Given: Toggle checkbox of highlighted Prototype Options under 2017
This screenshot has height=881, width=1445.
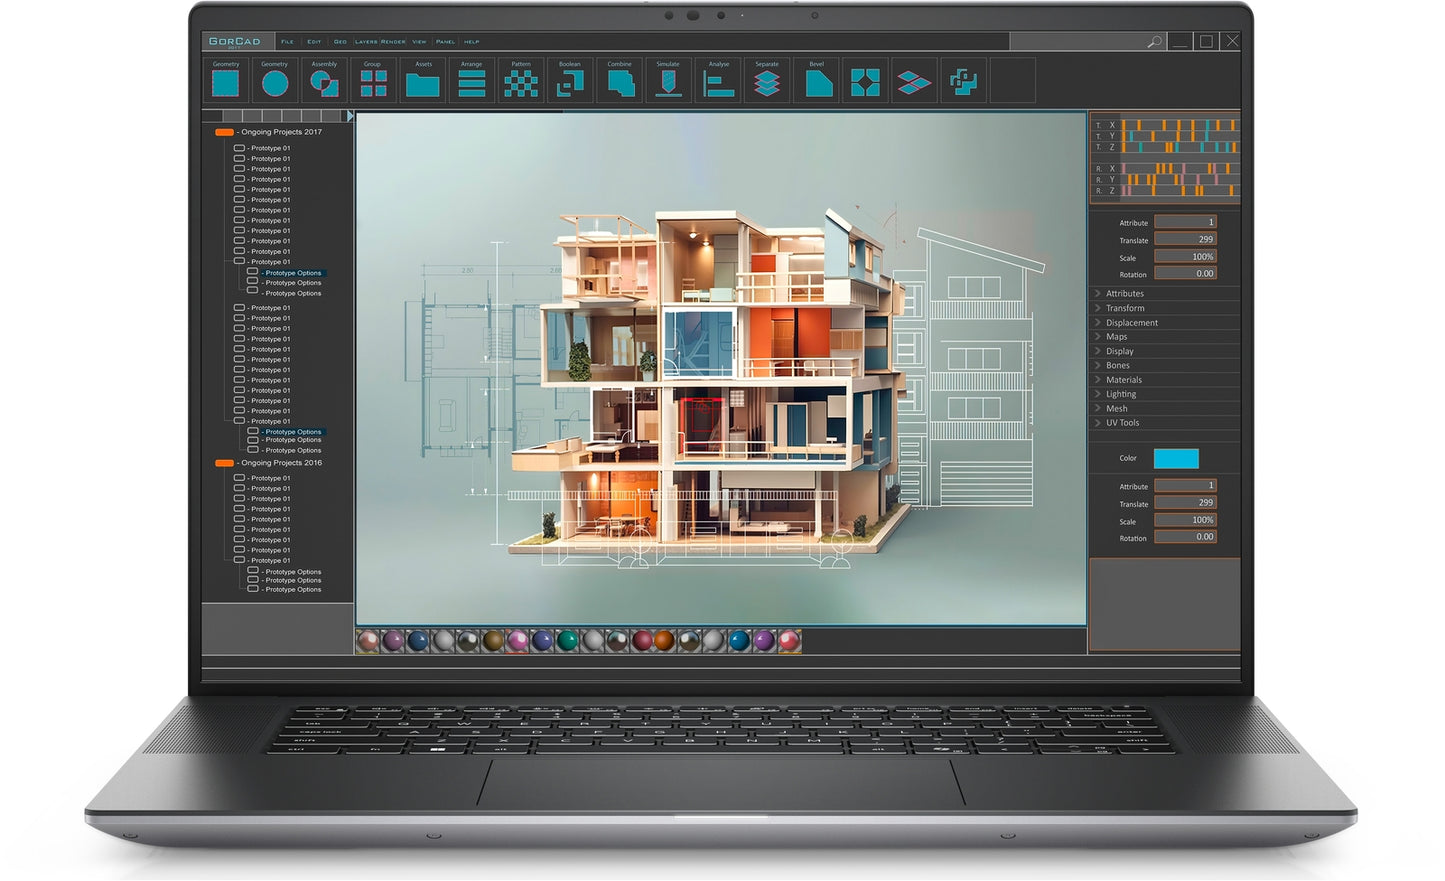Looking at the screenshot, I should tap(253, 272).
